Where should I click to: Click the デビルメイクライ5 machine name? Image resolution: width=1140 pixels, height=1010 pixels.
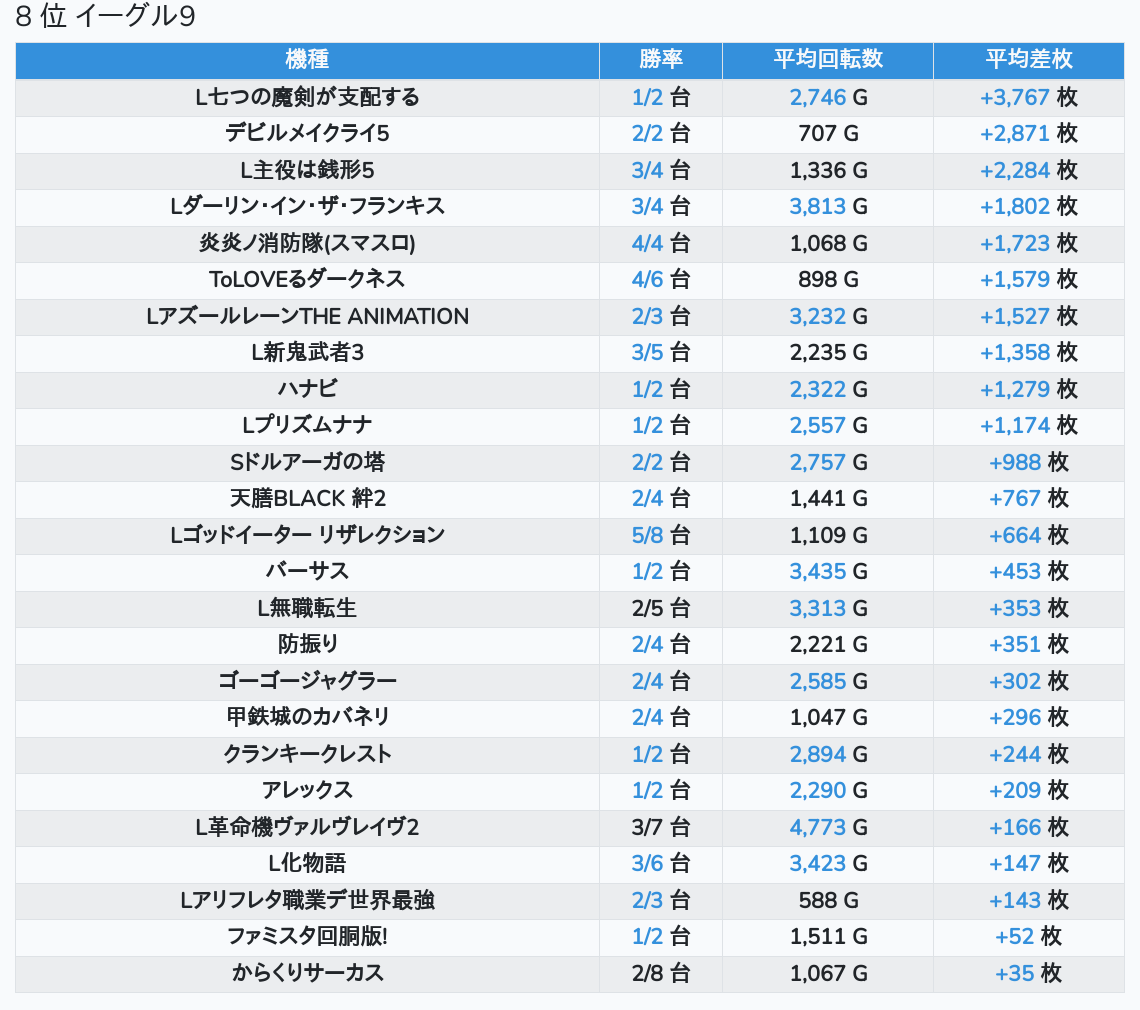tap(307, 133)
